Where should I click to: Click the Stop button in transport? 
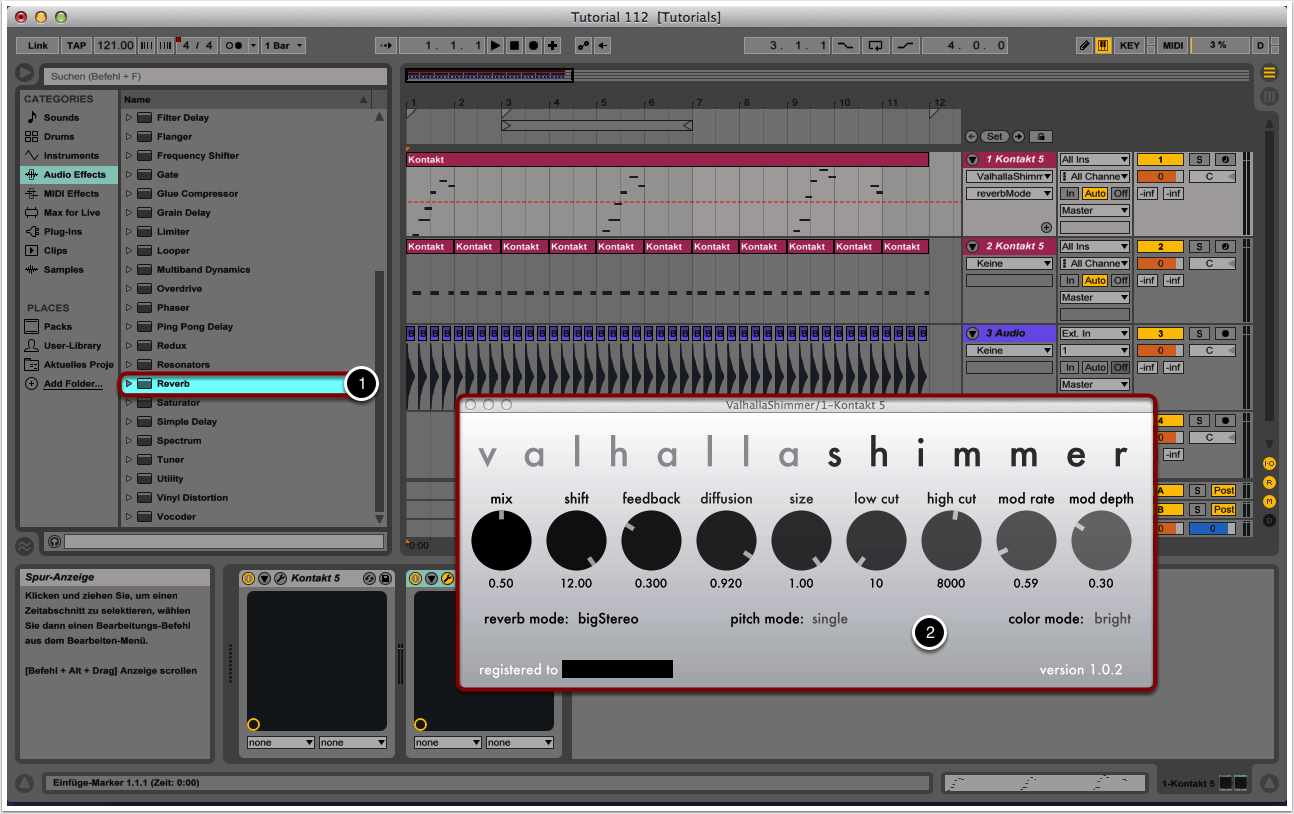pos(514,46)
